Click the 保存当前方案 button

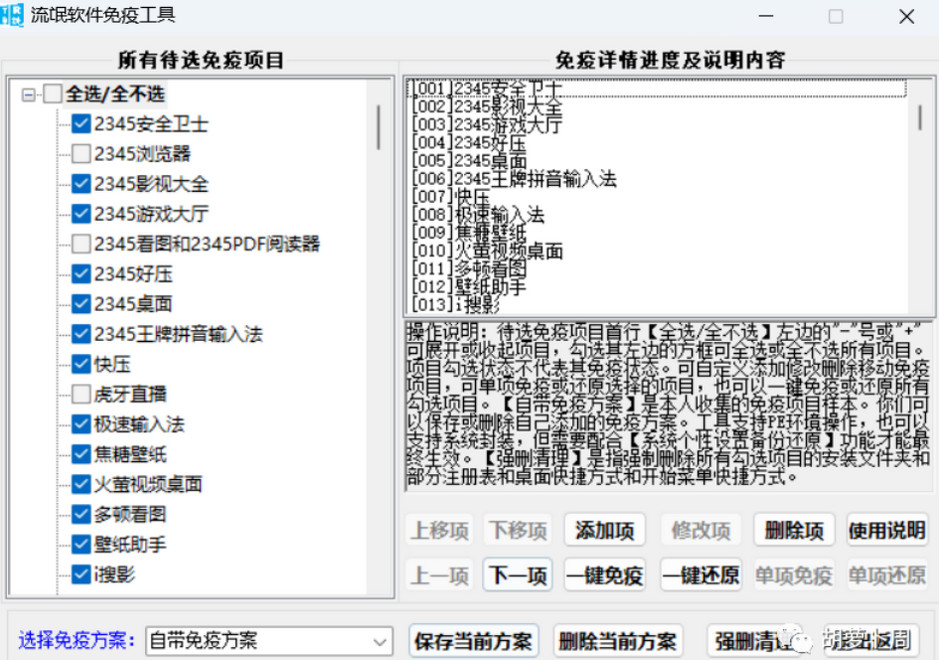click(474, 641)
